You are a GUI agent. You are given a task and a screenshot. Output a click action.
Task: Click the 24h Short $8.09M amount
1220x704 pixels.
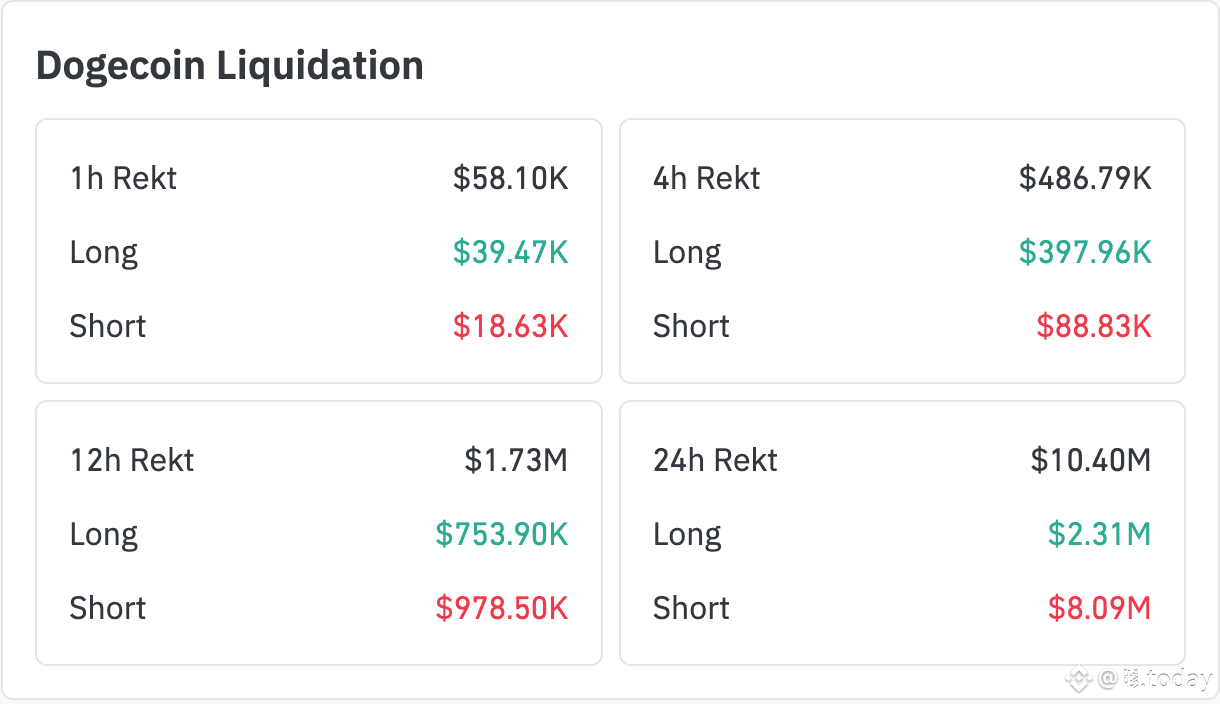point(1099,609)
